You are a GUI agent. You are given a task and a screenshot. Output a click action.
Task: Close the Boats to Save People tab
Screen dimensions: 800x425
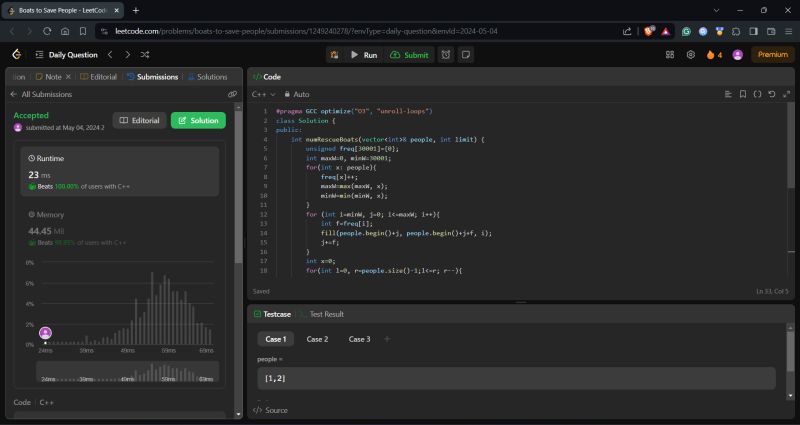pyautogui.click(x=116, y=10)
